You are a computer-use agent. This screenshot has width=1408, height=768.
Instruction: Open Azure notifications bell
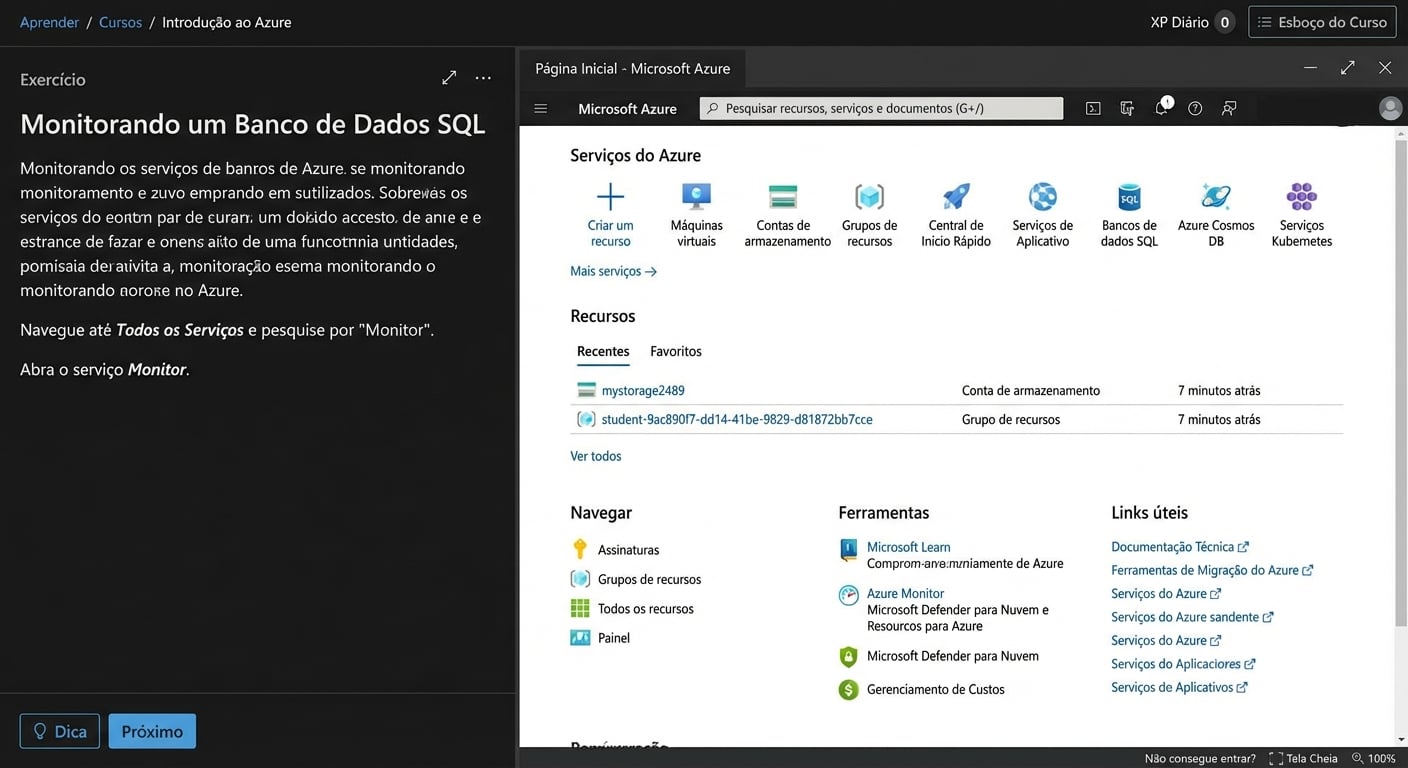1162,107
